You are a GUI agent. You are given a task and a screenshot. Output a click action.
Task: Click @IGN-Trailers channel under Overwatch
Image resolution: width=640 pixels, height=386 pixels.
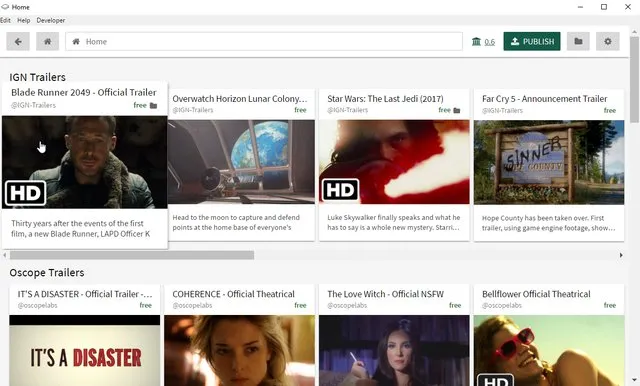pyautogui.click(x=193, y=110)
